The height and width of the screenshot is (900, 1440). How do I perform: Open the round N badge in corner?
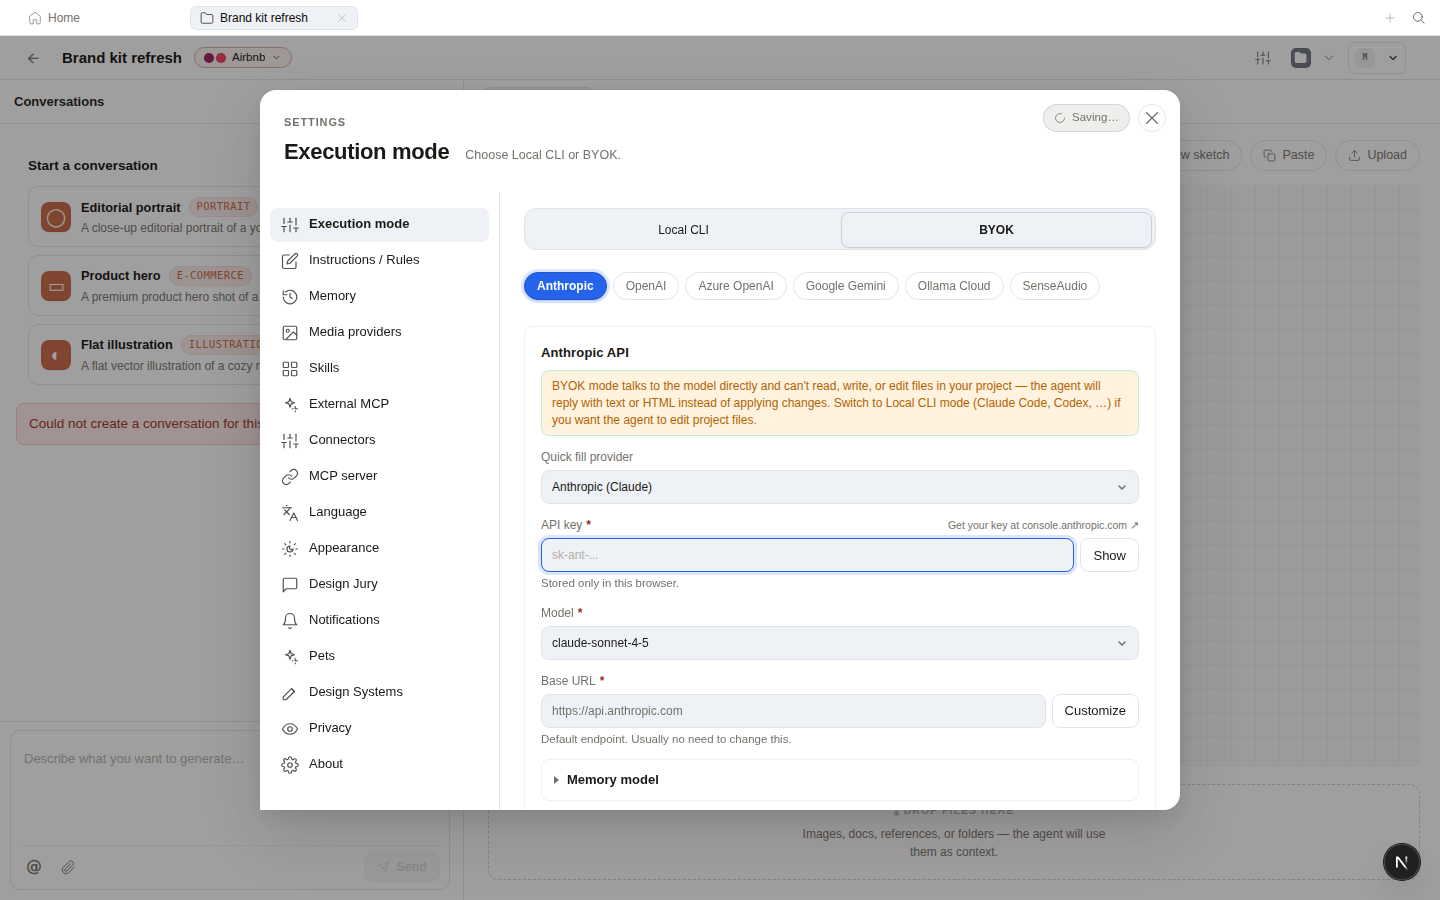[1402, 862]
